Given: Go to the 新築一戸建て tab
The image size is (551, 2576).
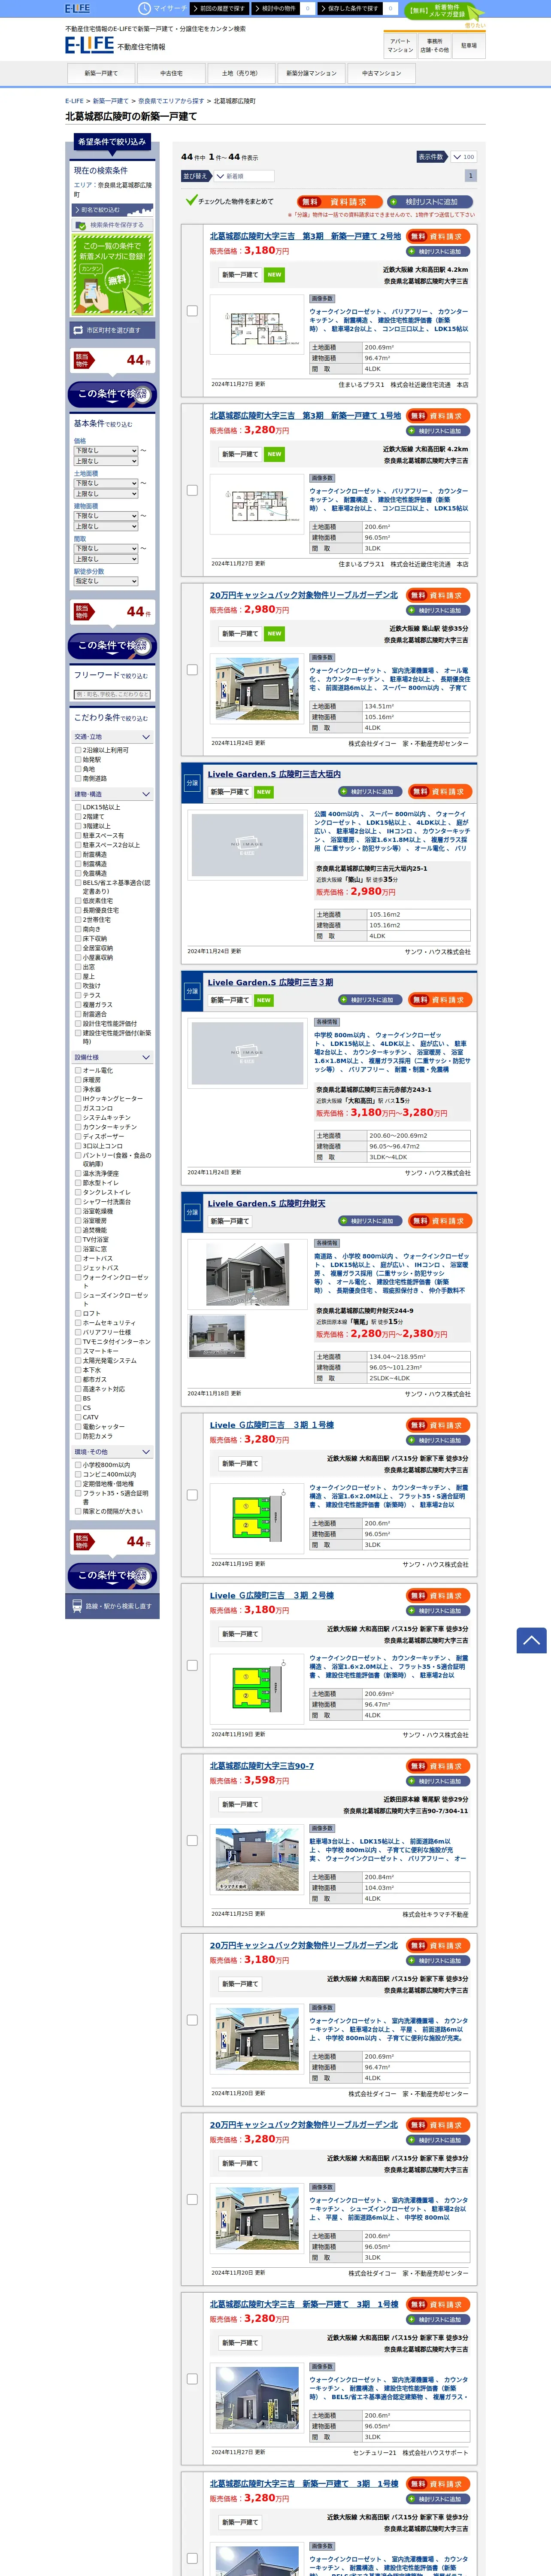Looking at the screenshot, I should point(101,73).
